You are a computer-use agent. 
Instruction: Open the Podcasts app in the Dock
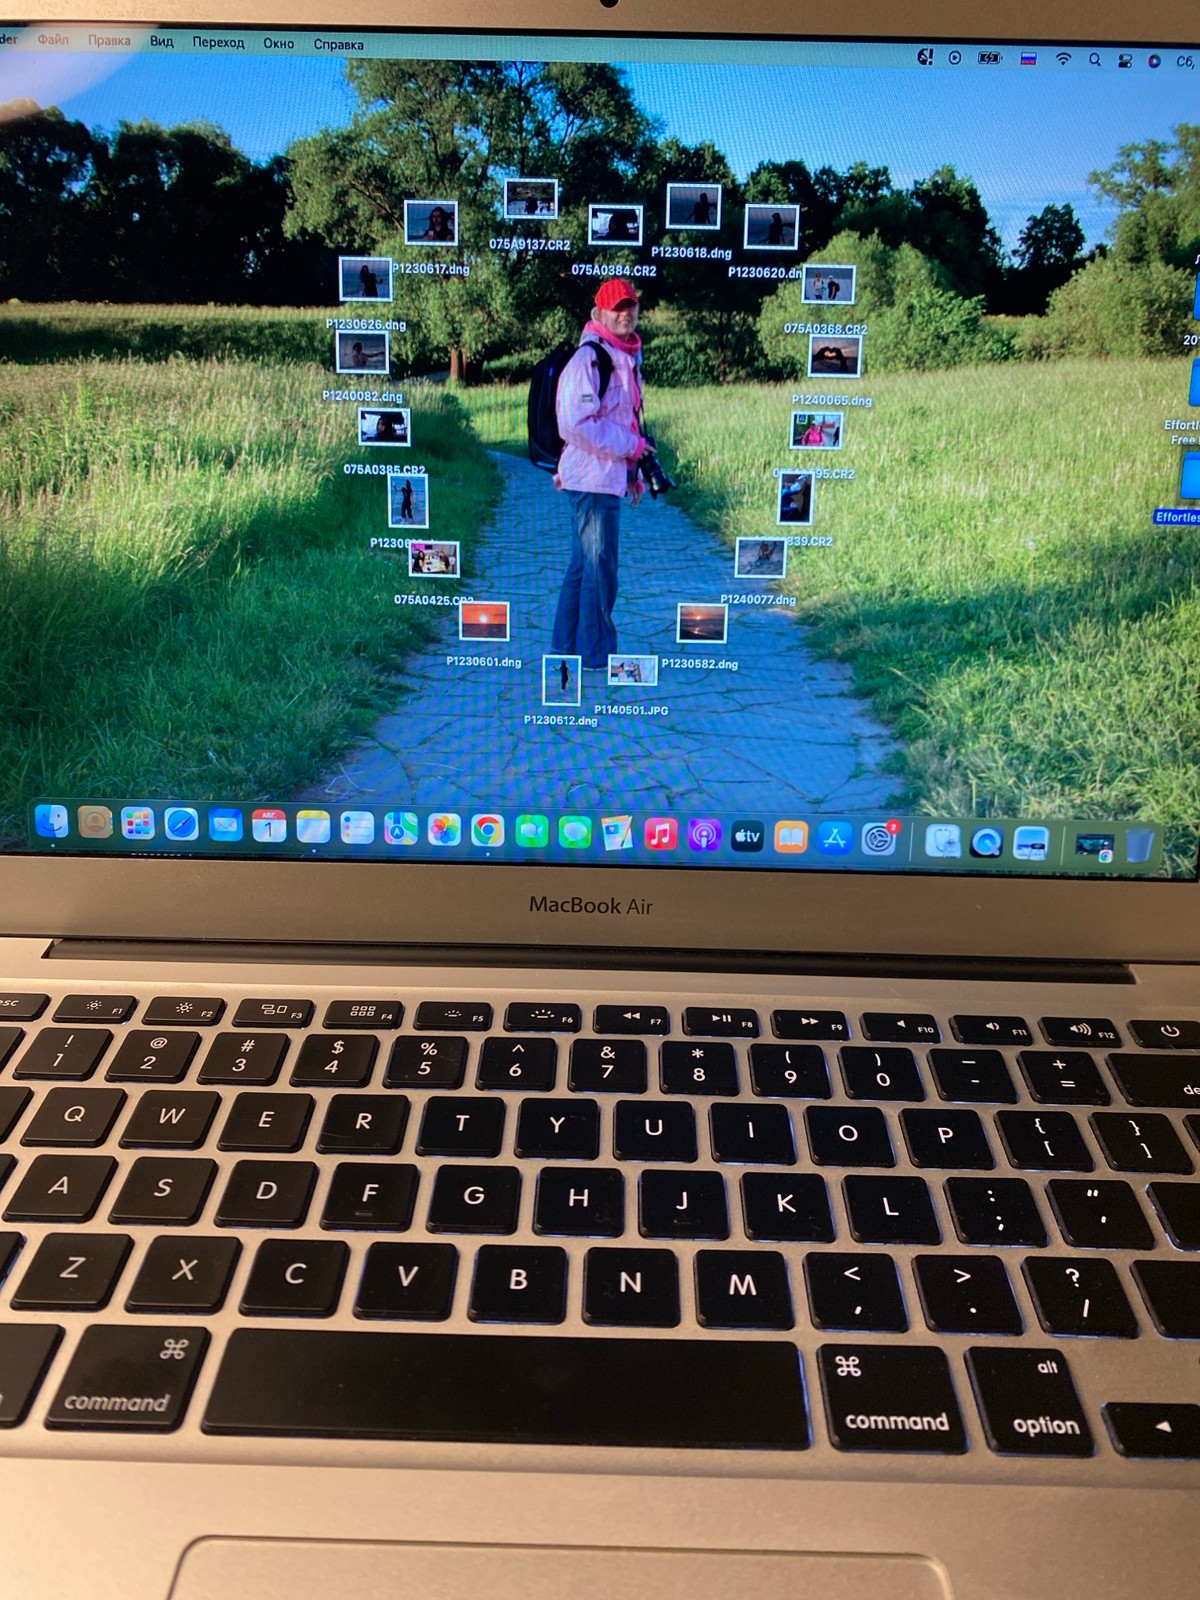pos(704,835)
